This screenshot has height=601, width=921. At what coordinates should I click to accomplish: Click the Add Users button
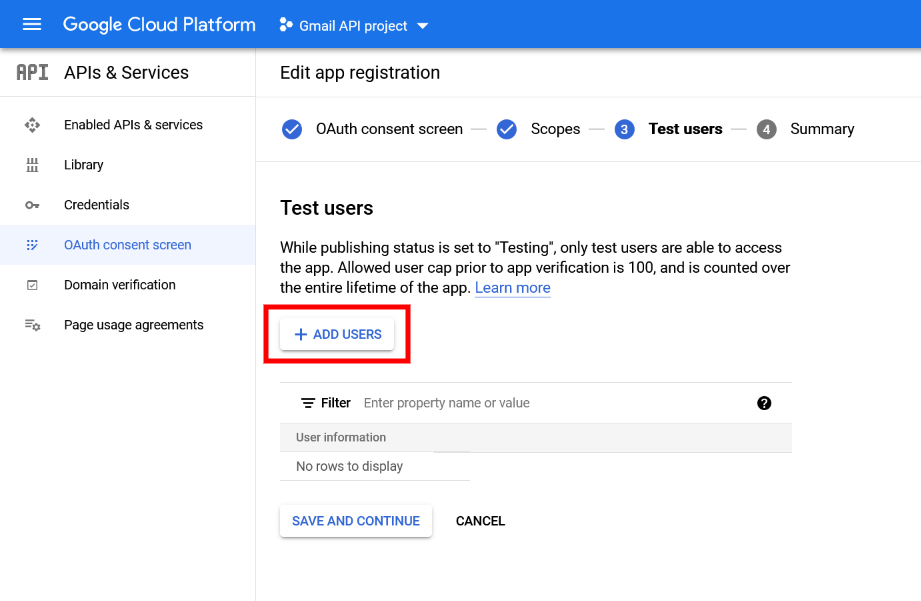tap(337, 334)
